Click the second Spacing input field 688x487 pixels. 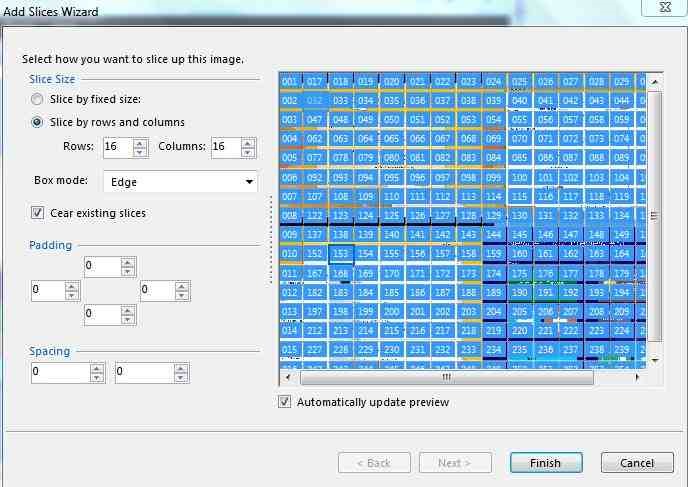pyautogui.click(x=138, y=373)
